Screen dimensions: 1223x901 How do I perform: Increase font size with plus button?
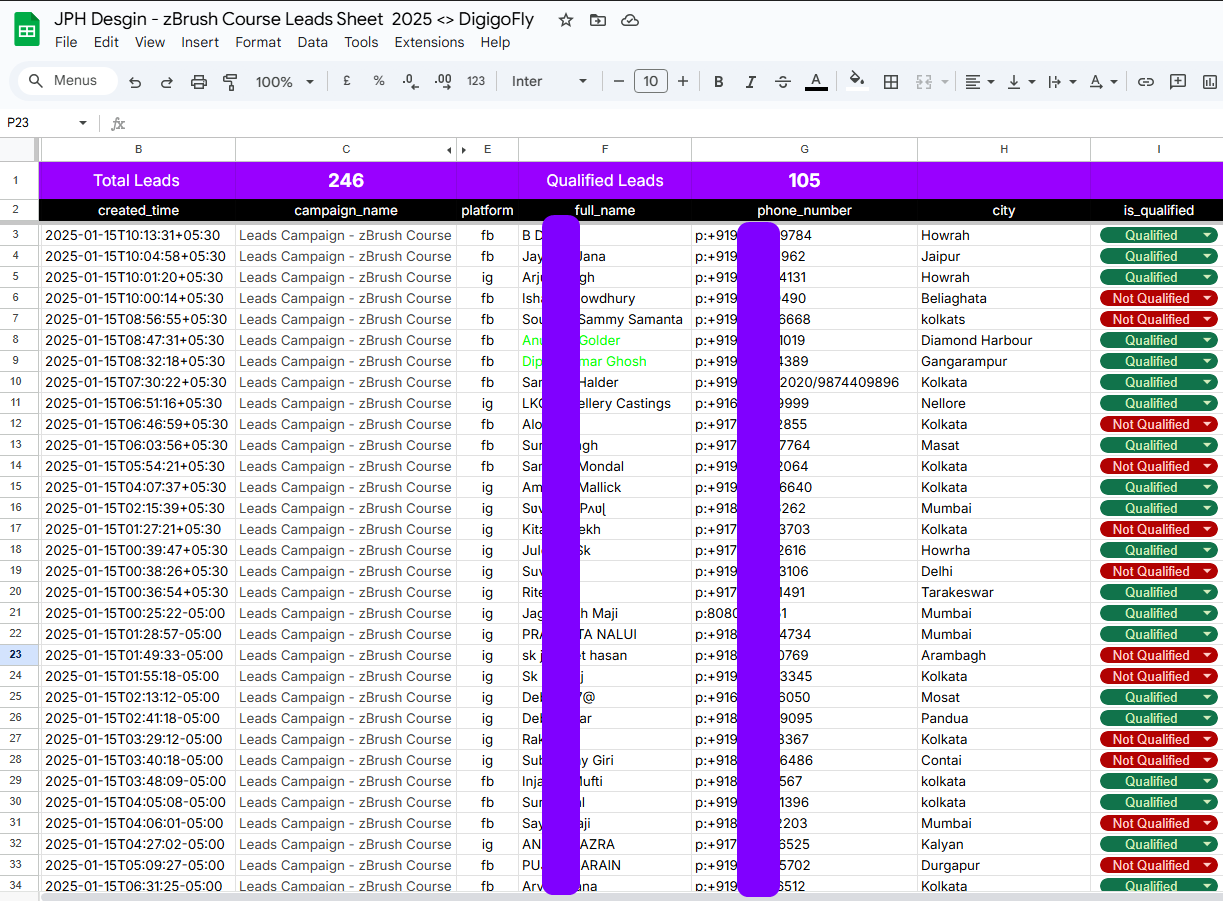683,81
